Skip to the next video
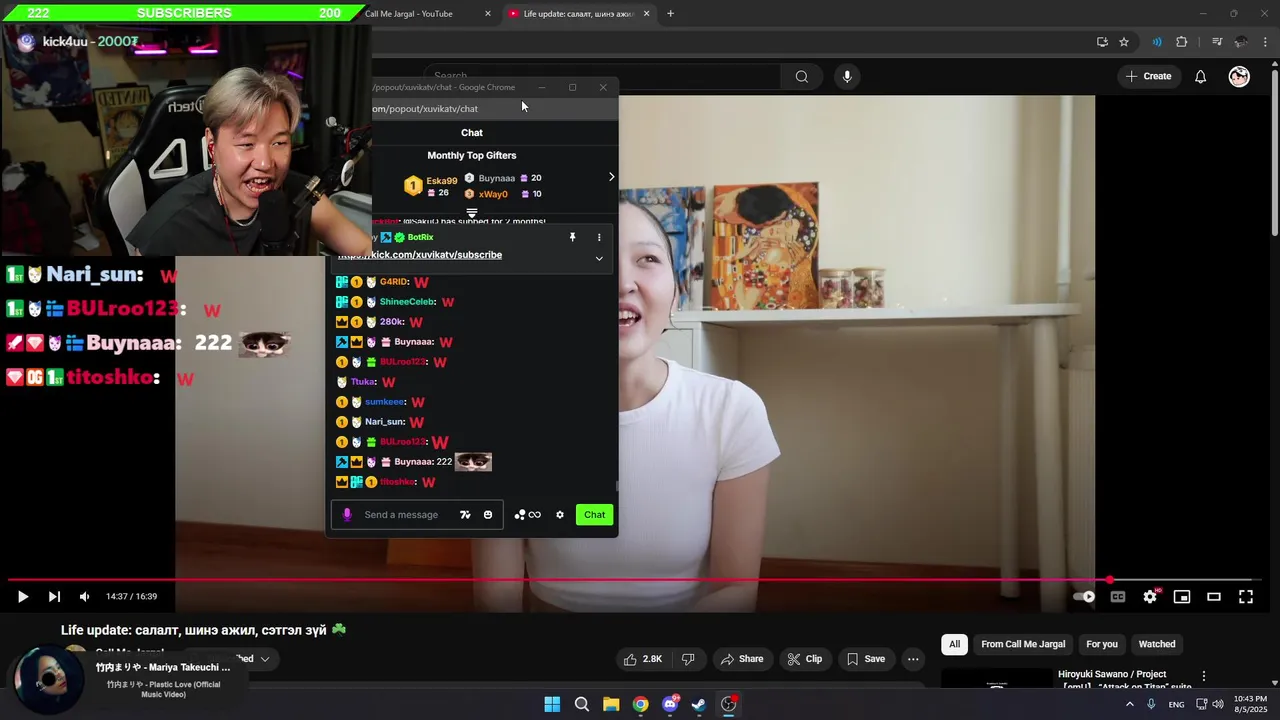 54,597
